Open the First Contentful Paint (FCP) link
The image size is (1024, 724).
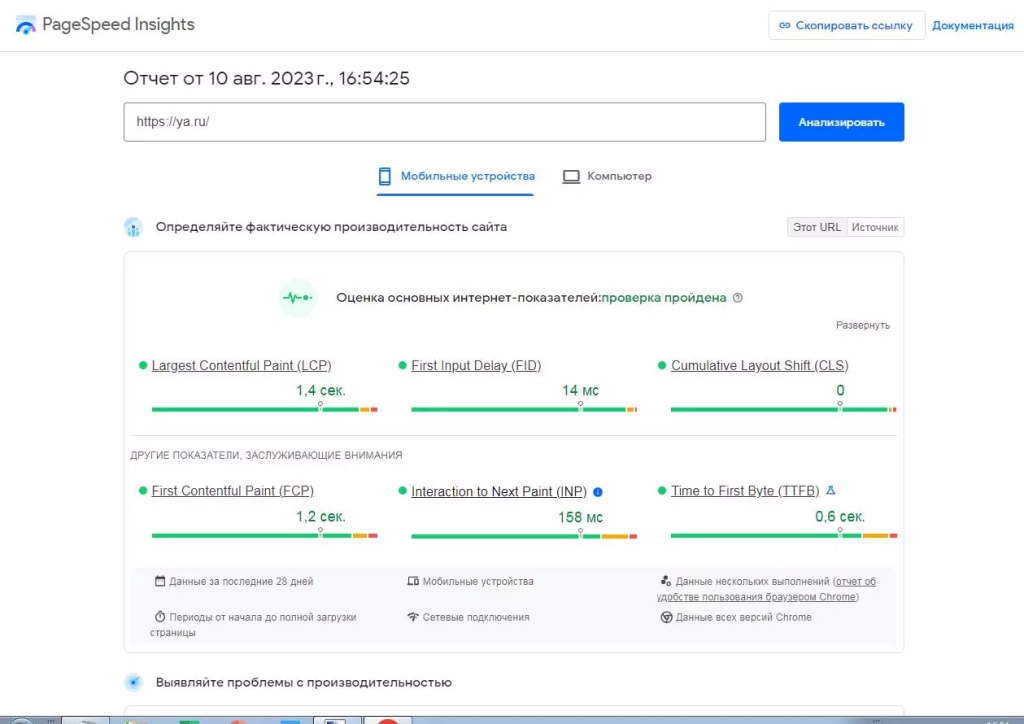[232, 491]
